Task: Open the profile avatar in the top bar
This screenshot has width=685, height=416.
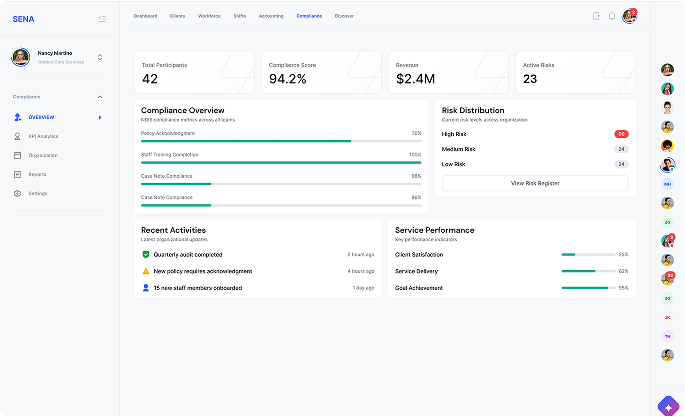Action: (629, 16)
